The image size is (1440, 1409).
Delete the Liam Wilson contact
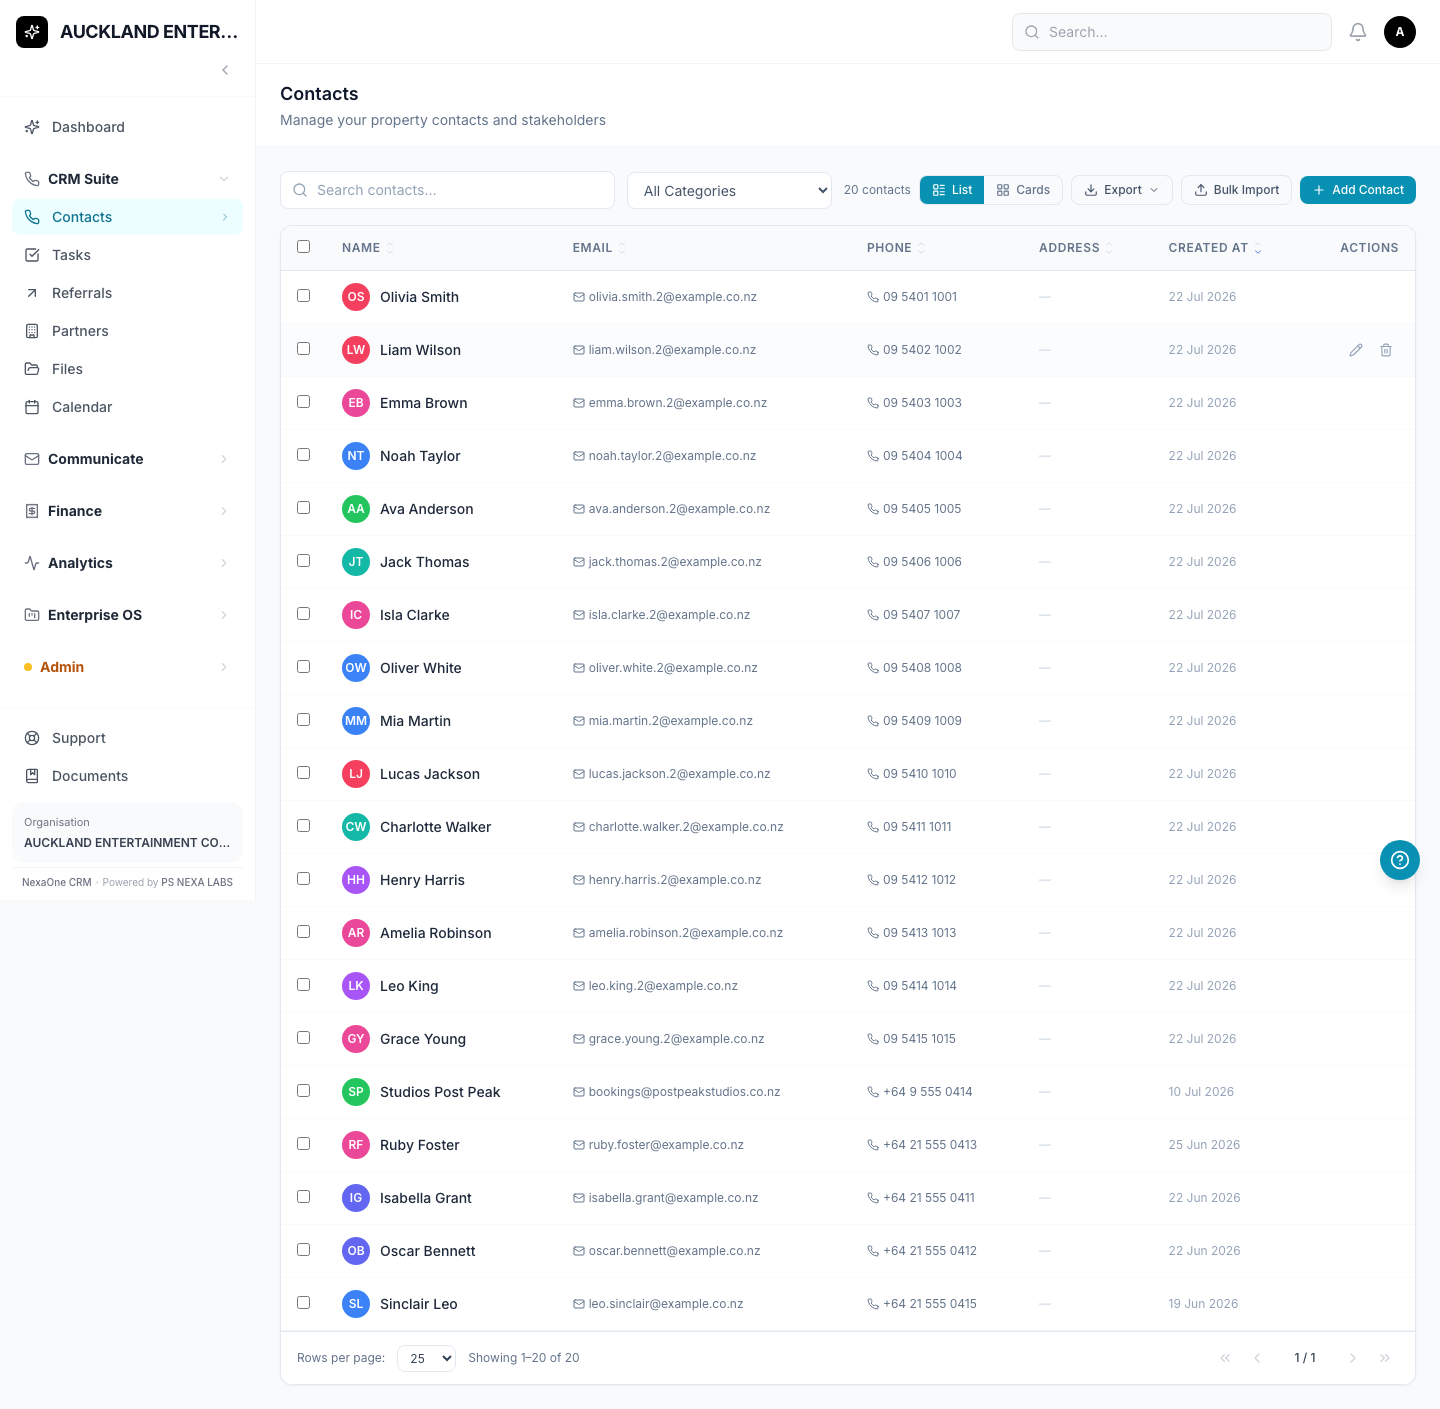click(1386, 350)
